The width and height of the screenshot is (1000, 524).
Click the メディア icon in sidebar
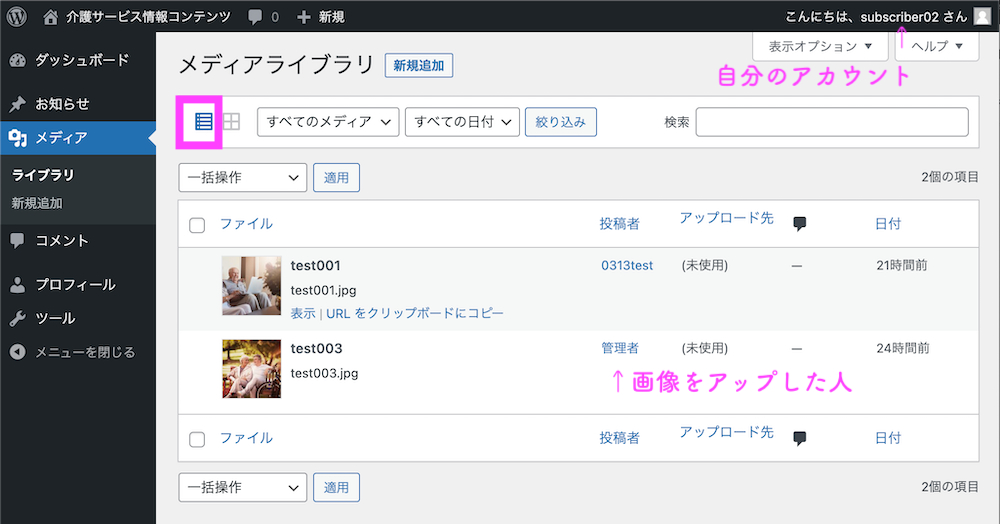tap(18, 138)
